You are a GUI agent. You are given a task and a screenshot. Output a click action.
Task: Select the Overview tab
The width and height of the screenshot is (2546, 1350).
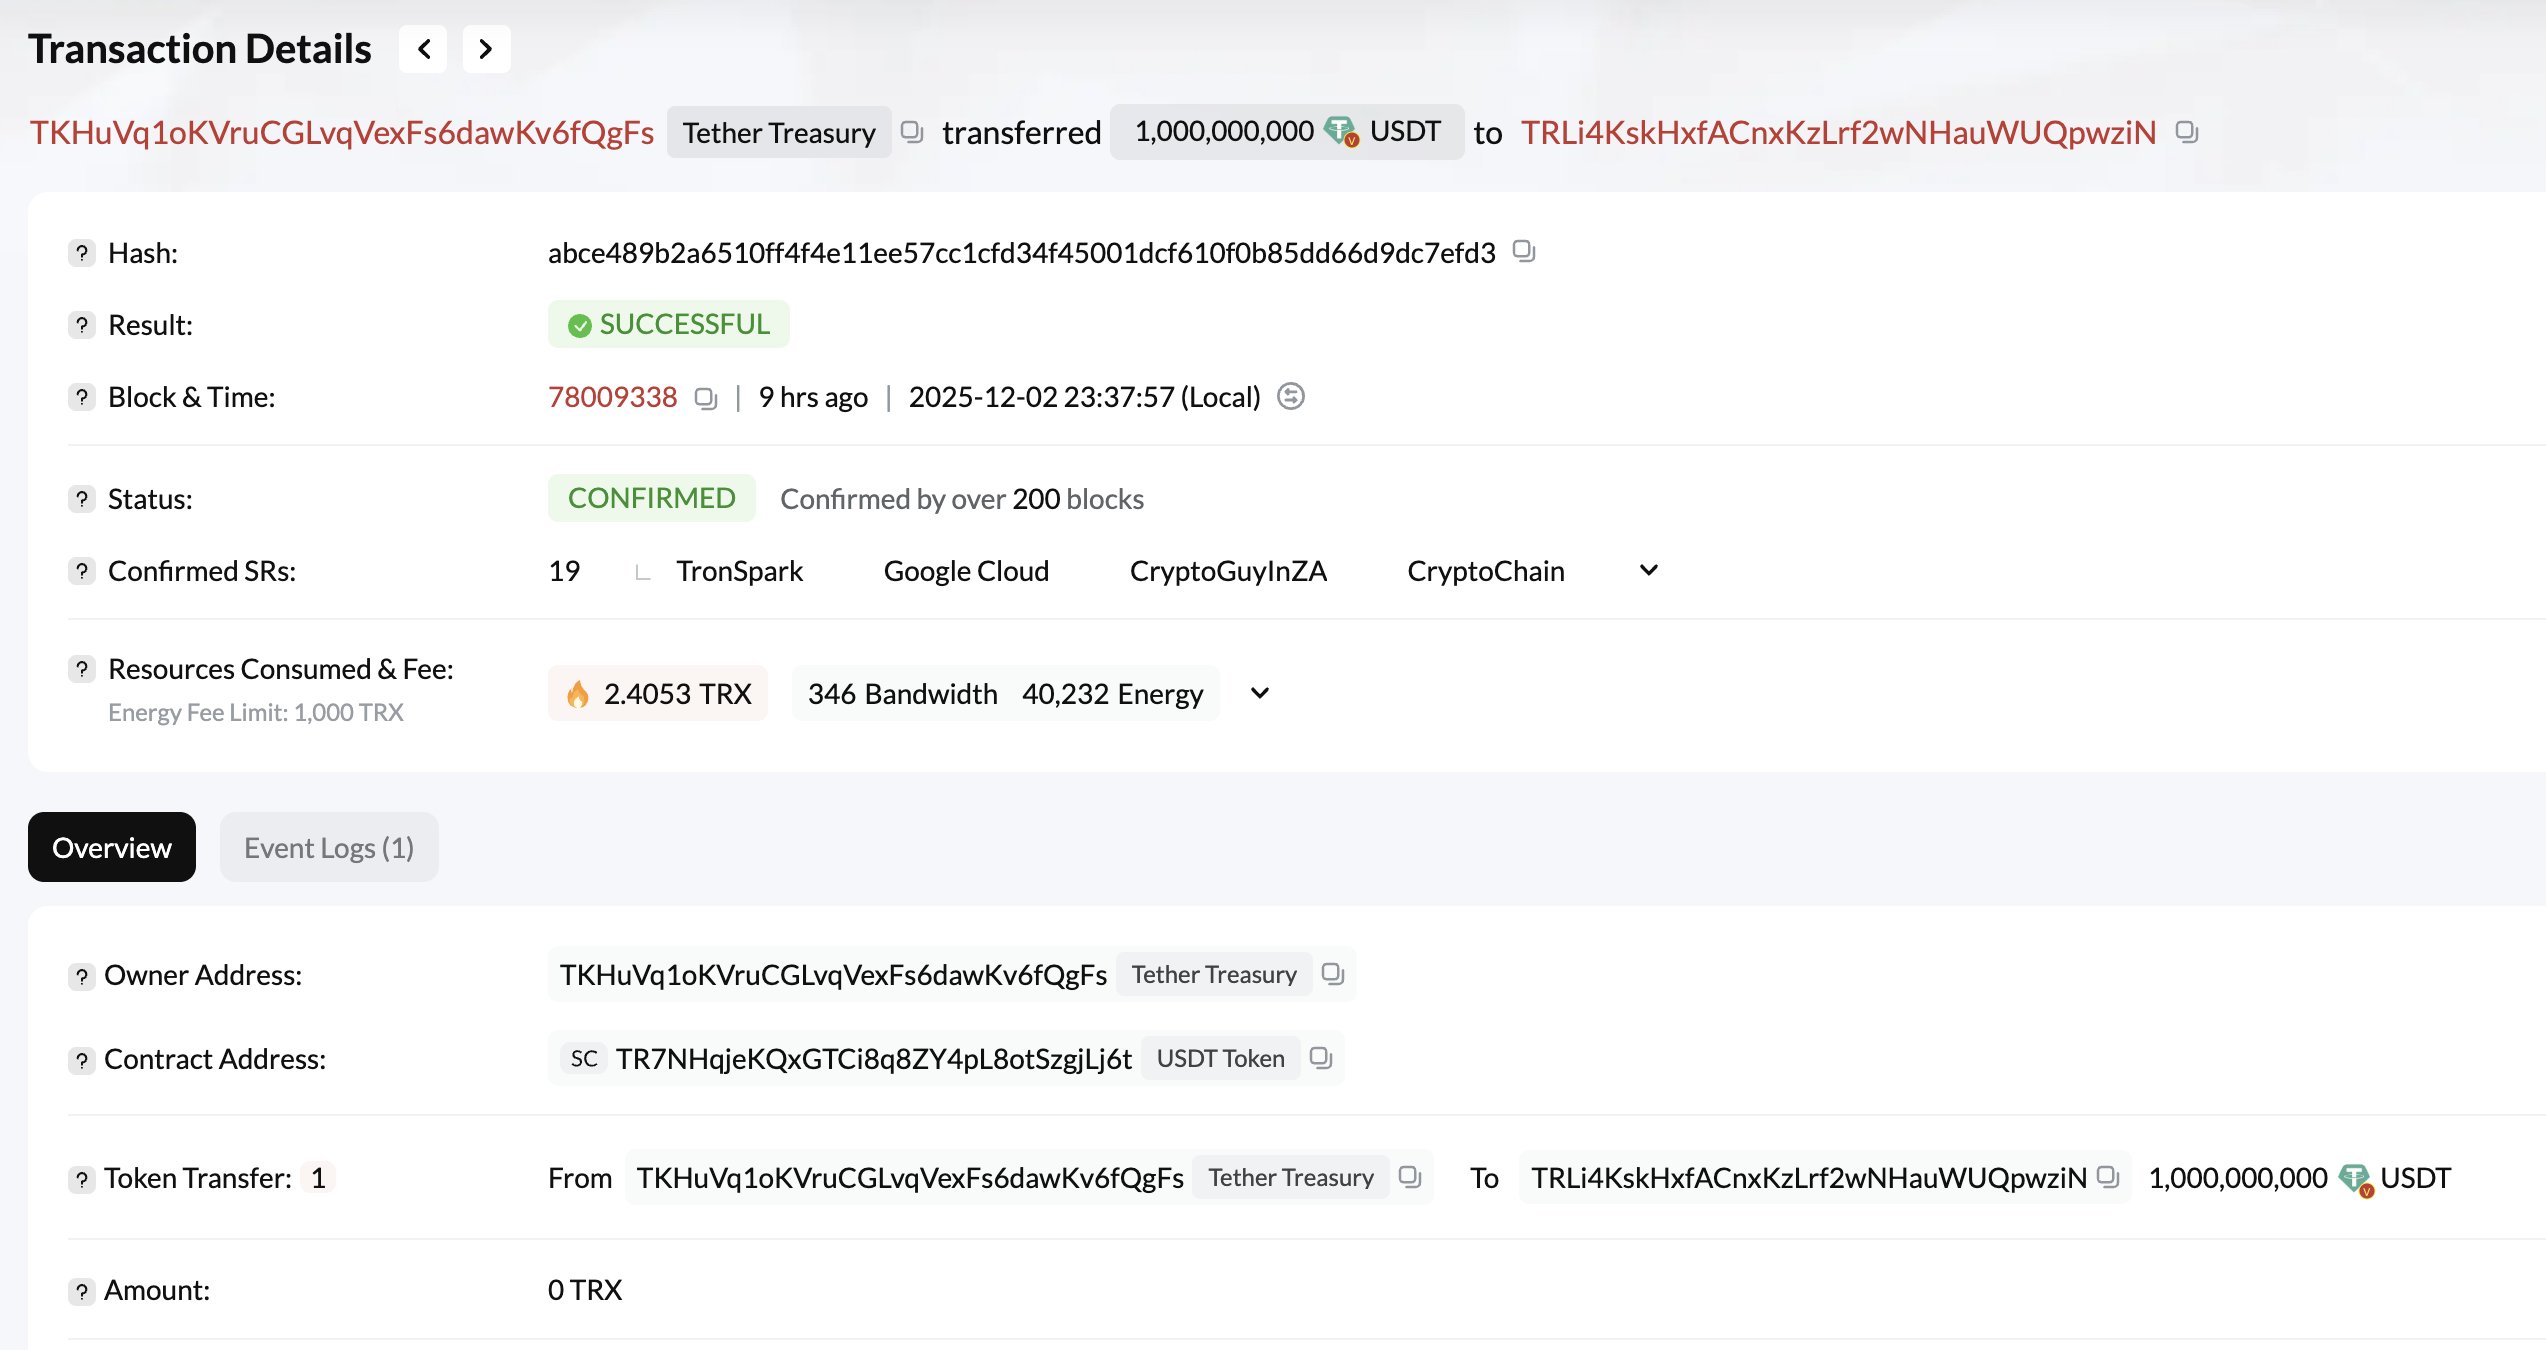[x=111, y=847]
